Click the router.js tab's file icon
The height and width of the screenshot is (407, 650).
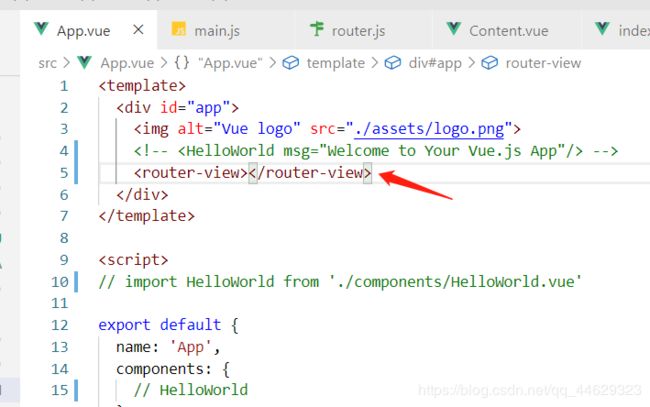(317, 29)
